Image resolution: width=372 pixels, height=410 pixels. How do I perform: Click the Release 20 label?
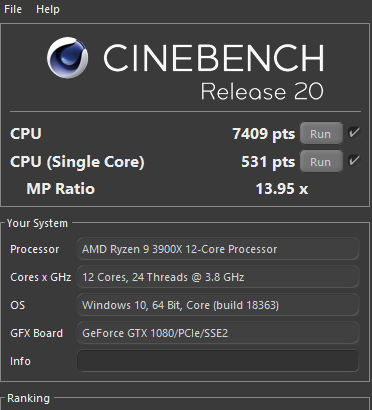(x=262, y=91)
